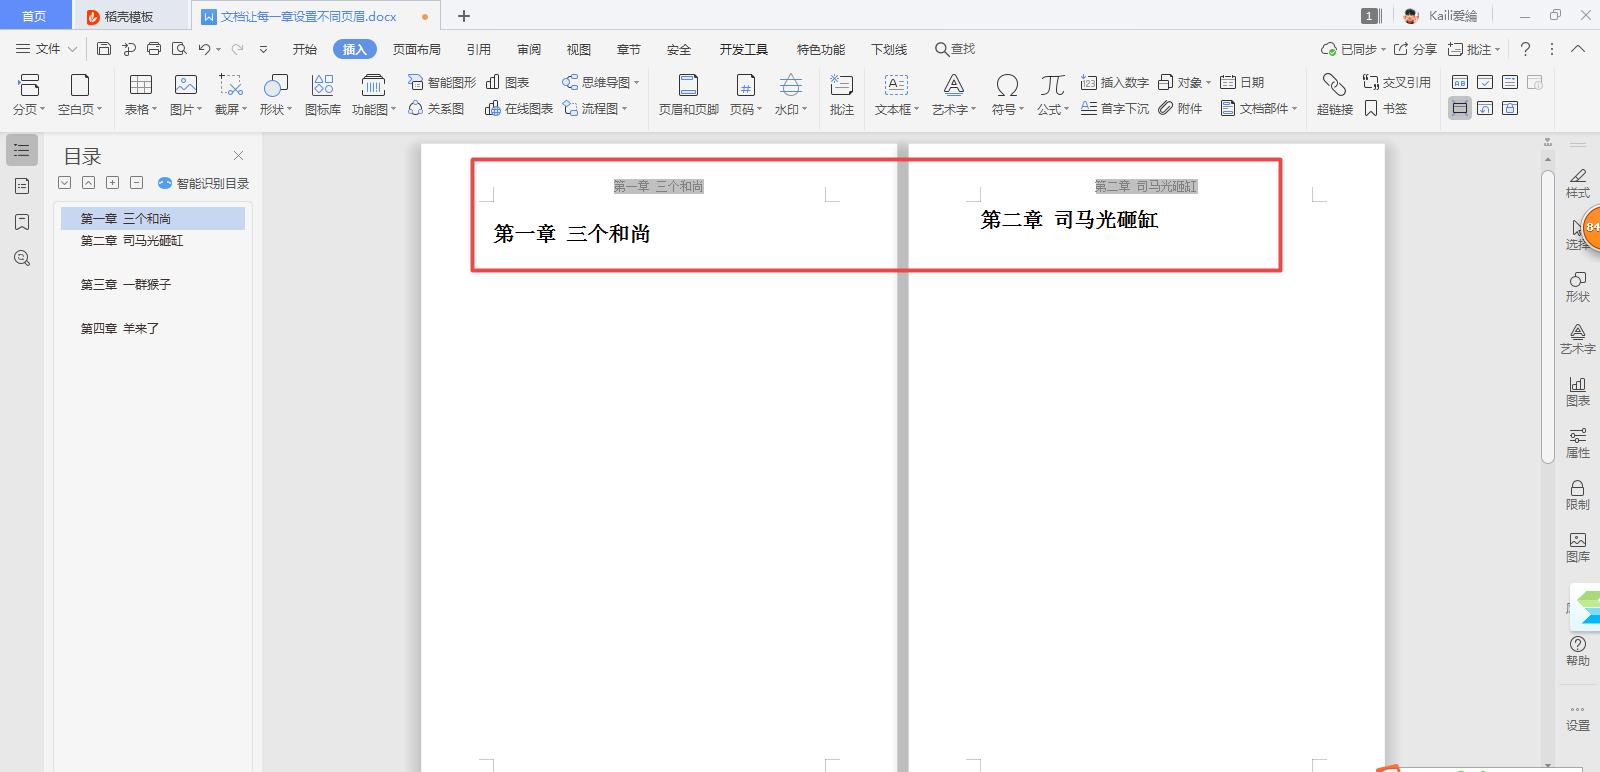
Task: Insert a bookmark (书签)
Action: click(1385, 108)
